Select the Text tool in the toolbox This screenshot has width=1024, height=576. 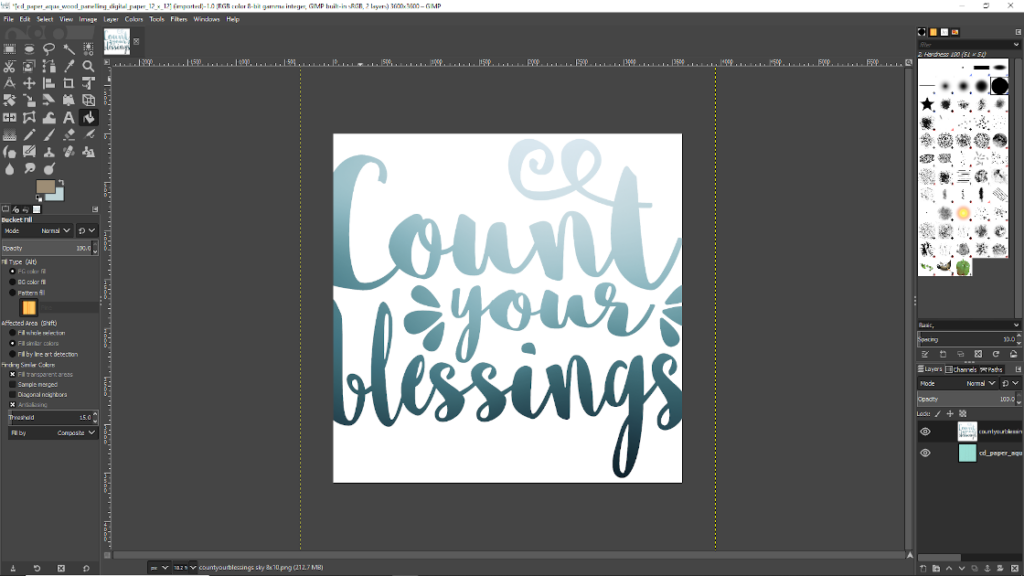coord(69,118)
